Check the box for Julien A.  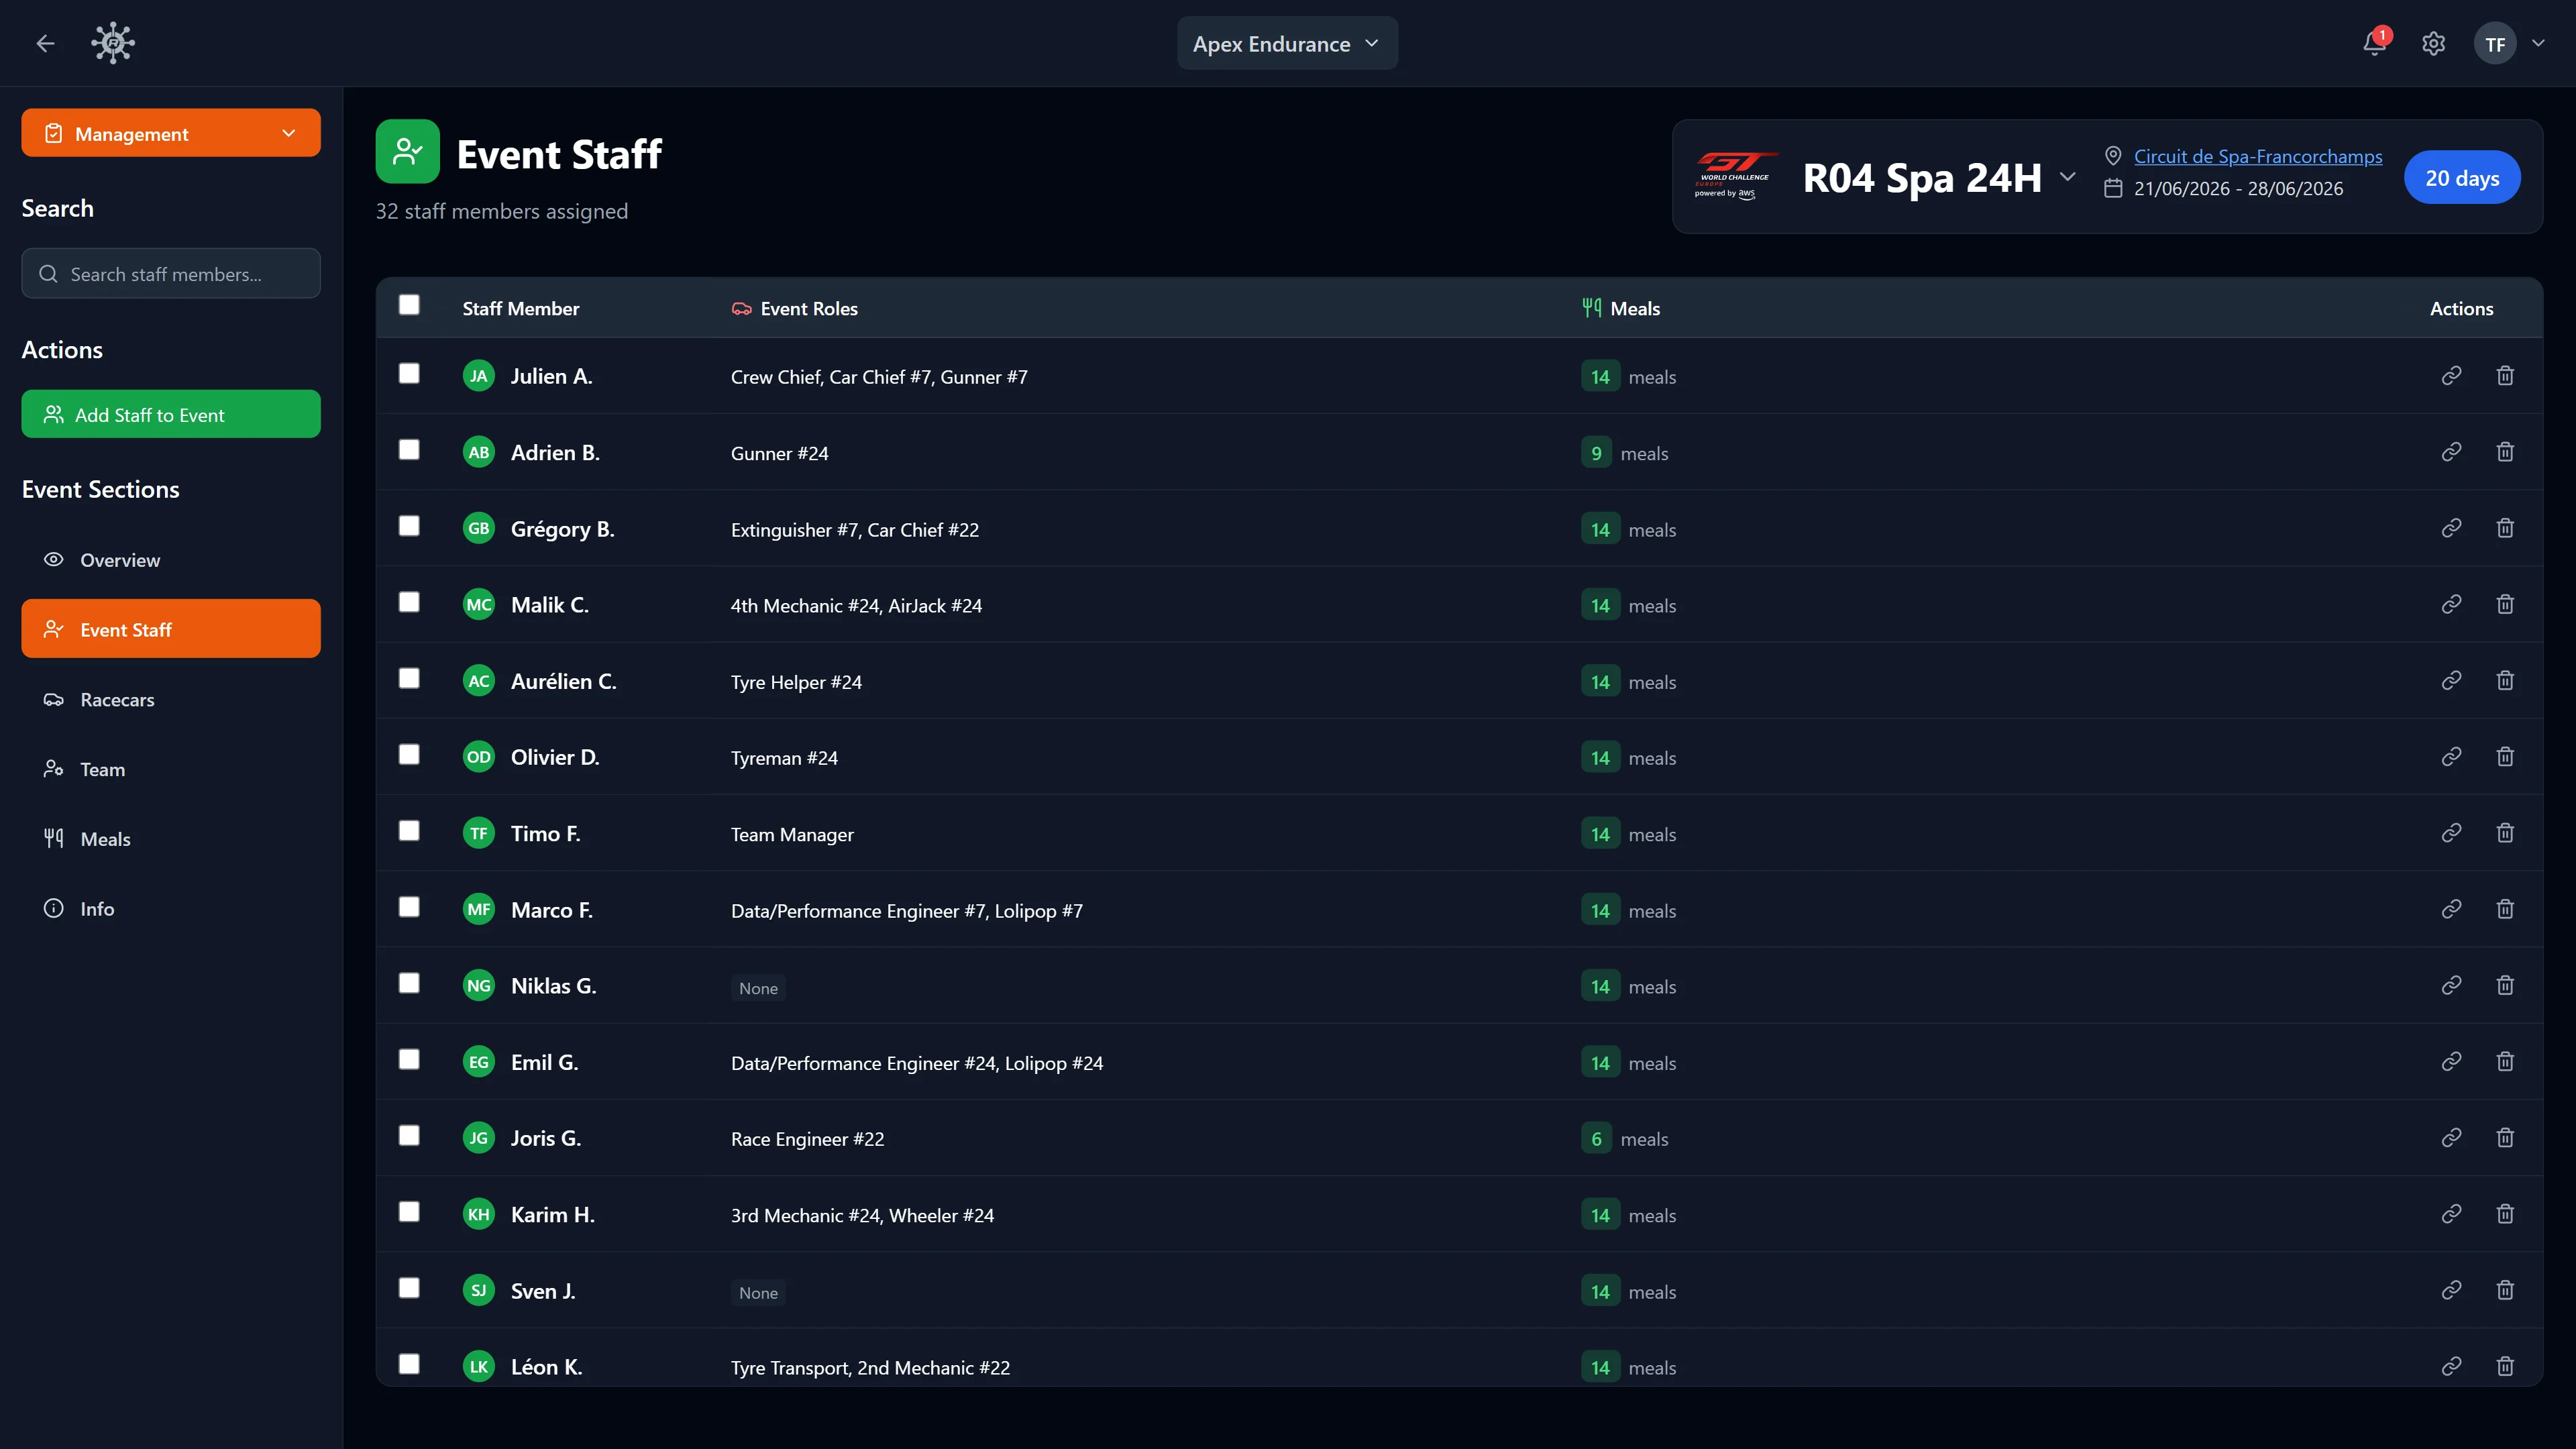409,374
